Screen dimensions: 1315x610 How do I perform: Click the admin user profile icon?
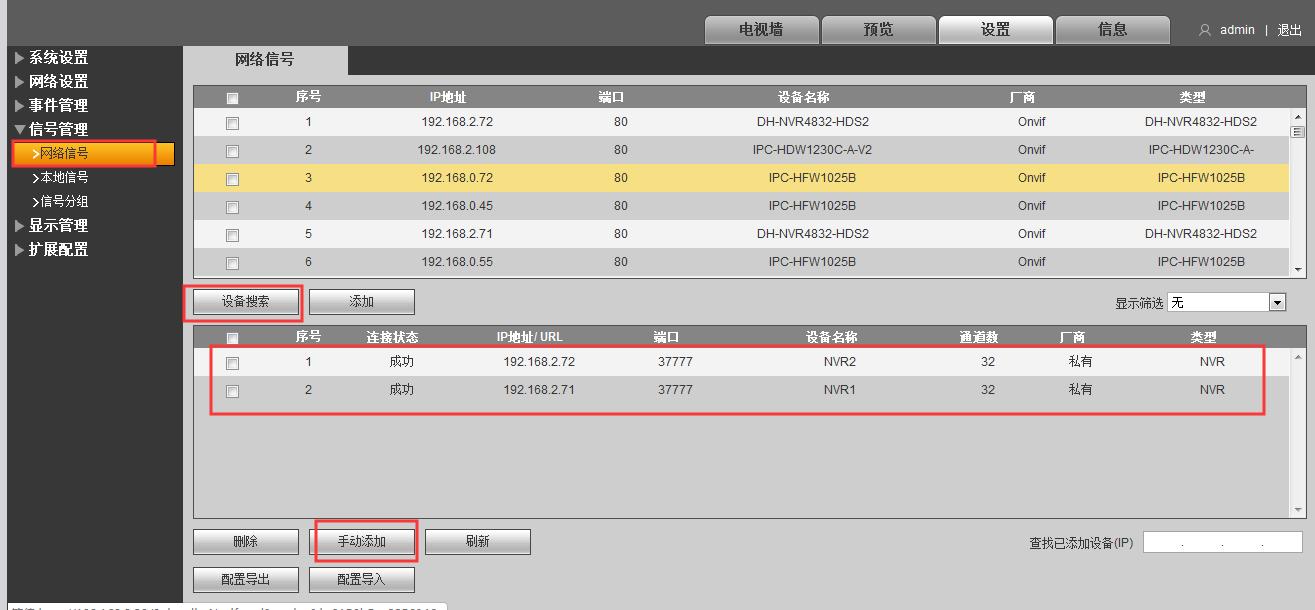click(x=1203, y=29)
